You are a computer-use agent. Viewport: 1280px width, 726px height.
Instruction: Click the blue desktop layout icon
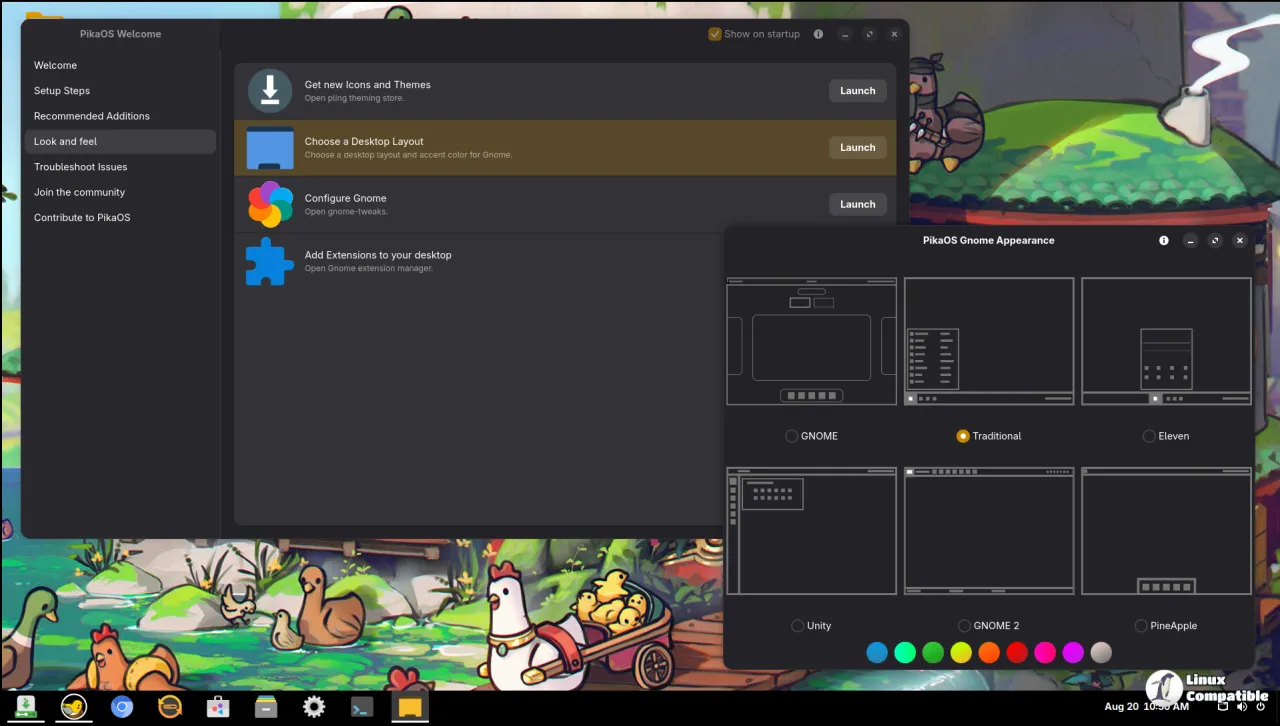click(270, 148)
